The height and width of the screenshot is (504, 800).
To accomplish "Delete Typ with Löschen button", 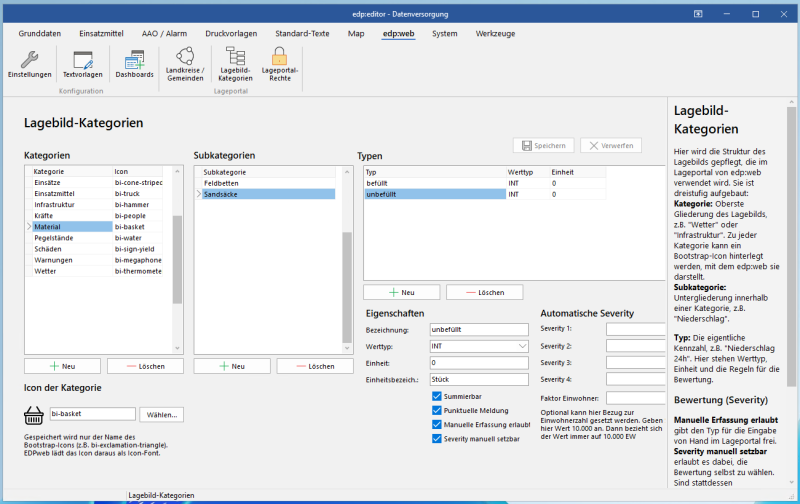I will pos(485,292).
